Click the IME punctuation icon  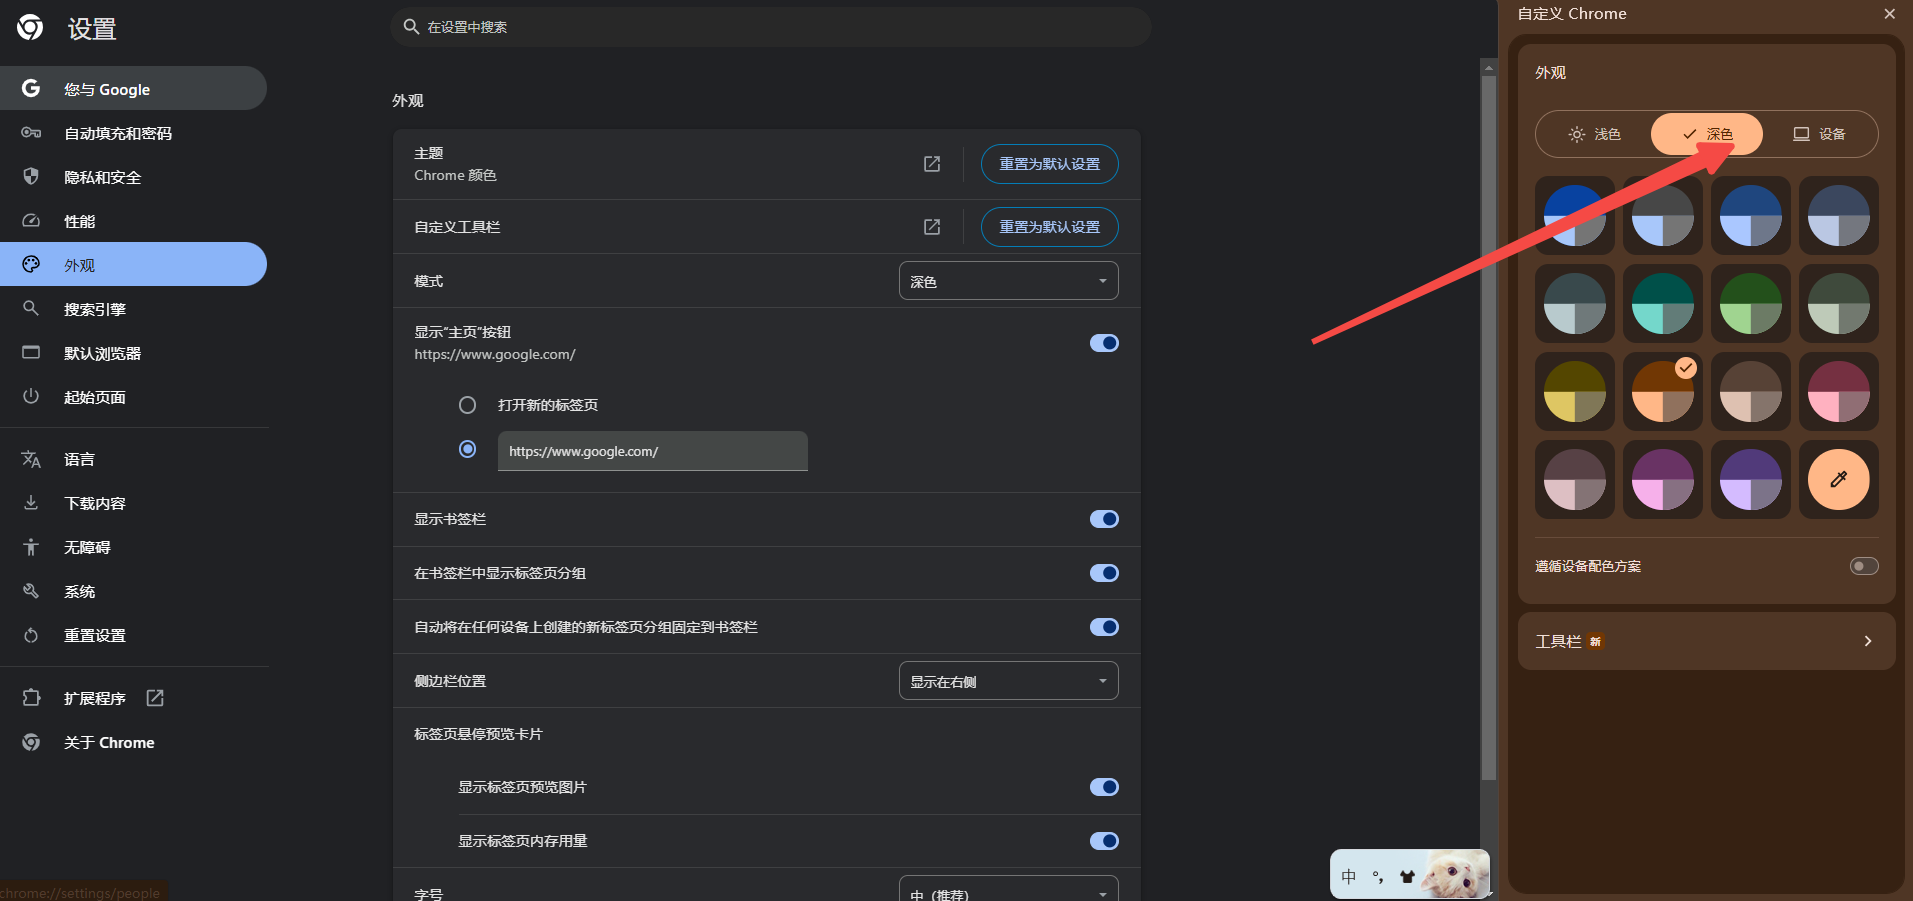pyautogui.click(x=1378, y=877)
